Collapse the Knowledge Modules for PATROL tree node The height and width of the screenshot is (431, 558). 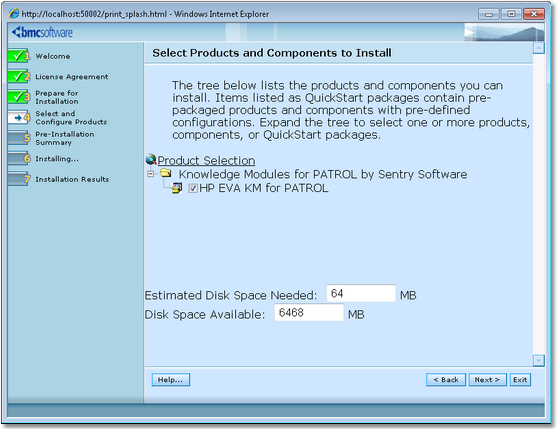tap(151, 174)
